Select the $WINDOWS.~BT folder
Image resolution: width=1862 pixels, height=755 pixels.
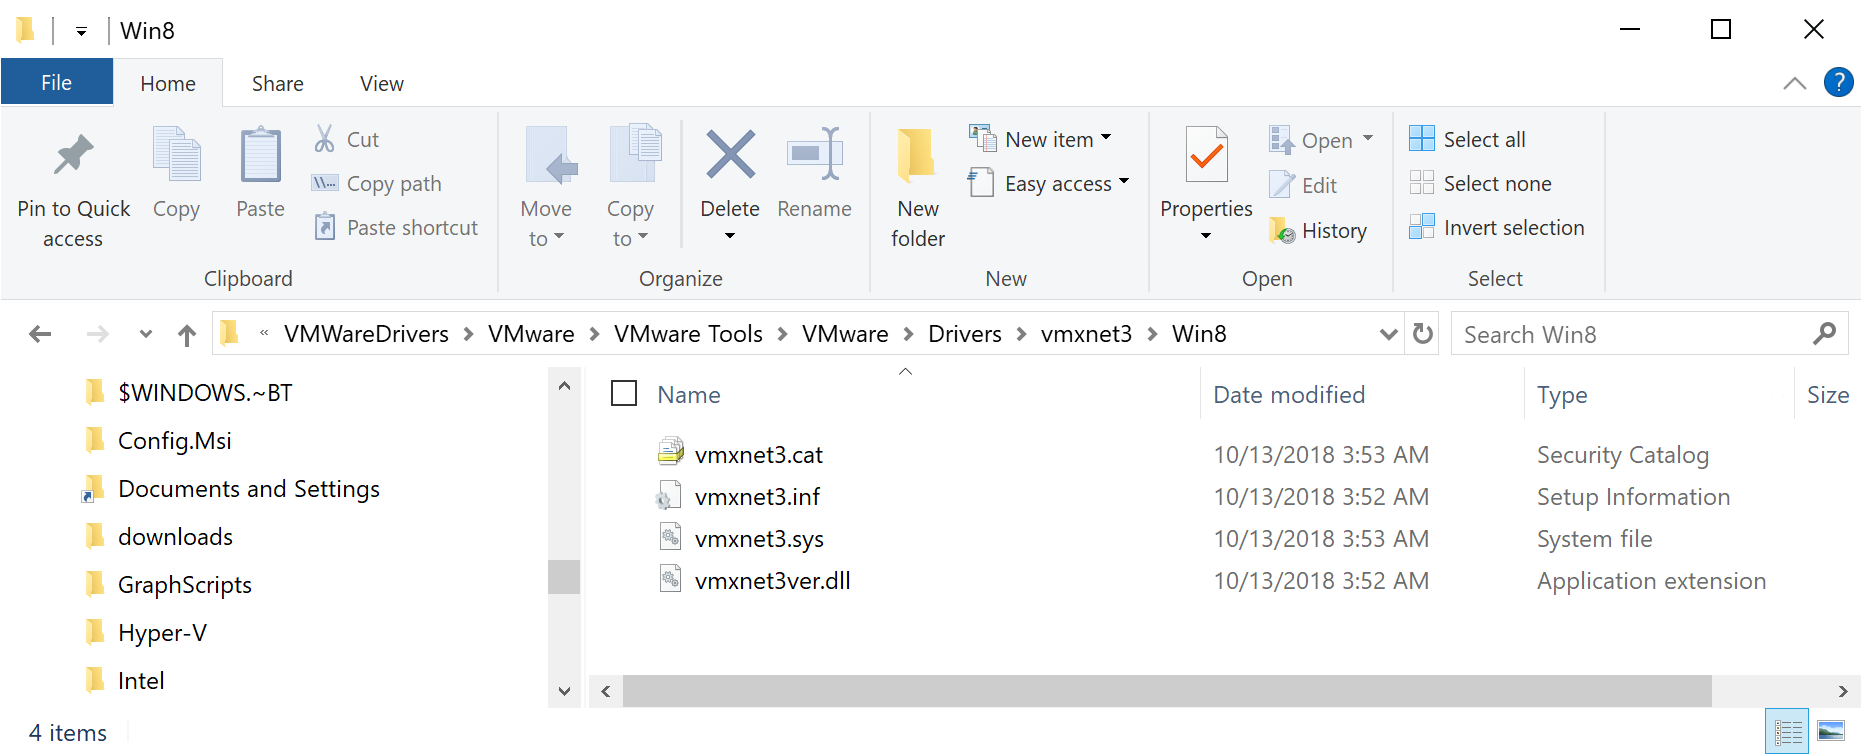(x=205, y=393)
